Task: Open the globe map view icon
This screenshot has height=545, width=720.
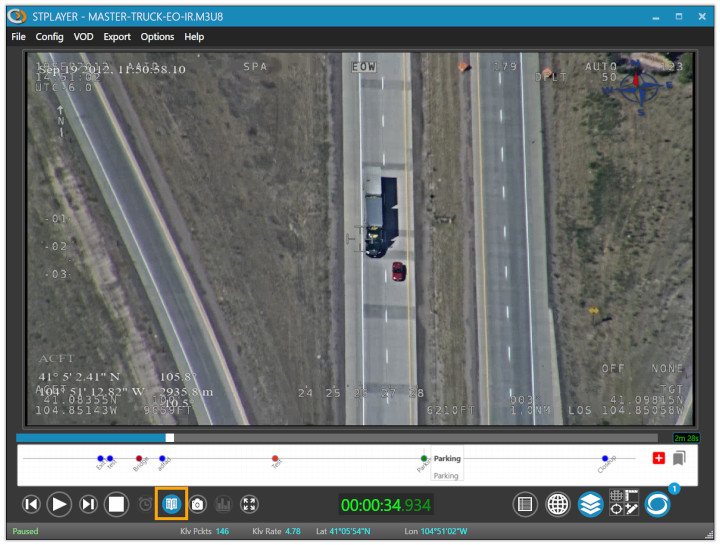Action: (557, 505)
